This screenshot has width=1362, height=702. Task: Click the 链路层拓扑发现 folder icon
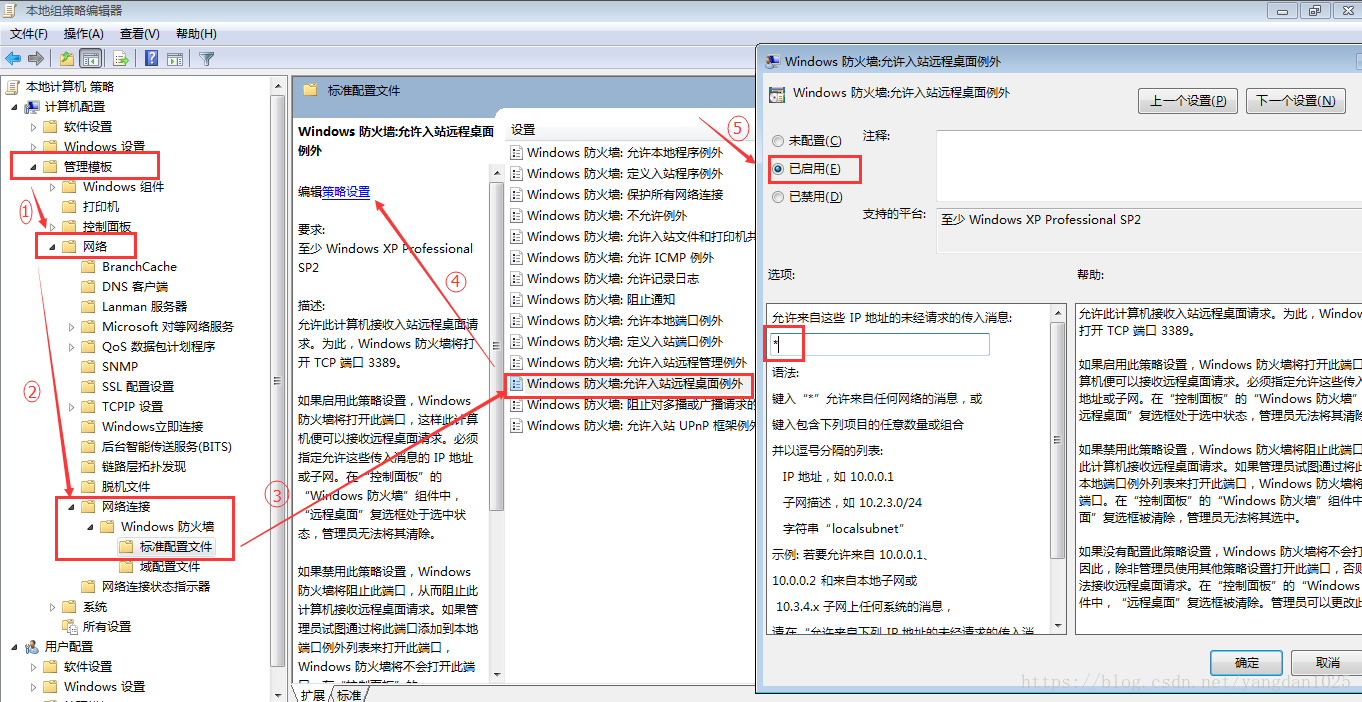[x=88, y=467]
